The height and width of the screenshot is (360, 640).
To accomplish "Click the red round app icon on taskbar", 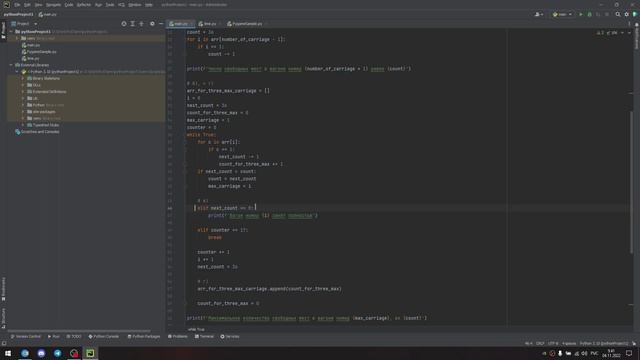I will [x=74, y=353].
